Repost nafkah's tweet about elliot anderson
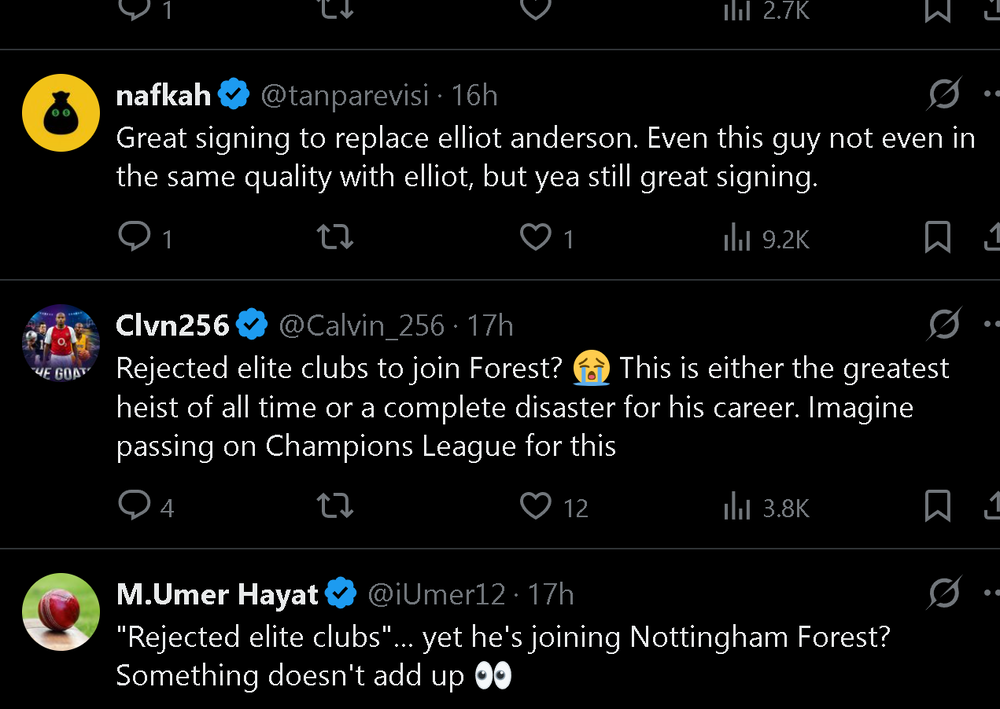This screenshot has width=1000, height=709. pos(335,237)
